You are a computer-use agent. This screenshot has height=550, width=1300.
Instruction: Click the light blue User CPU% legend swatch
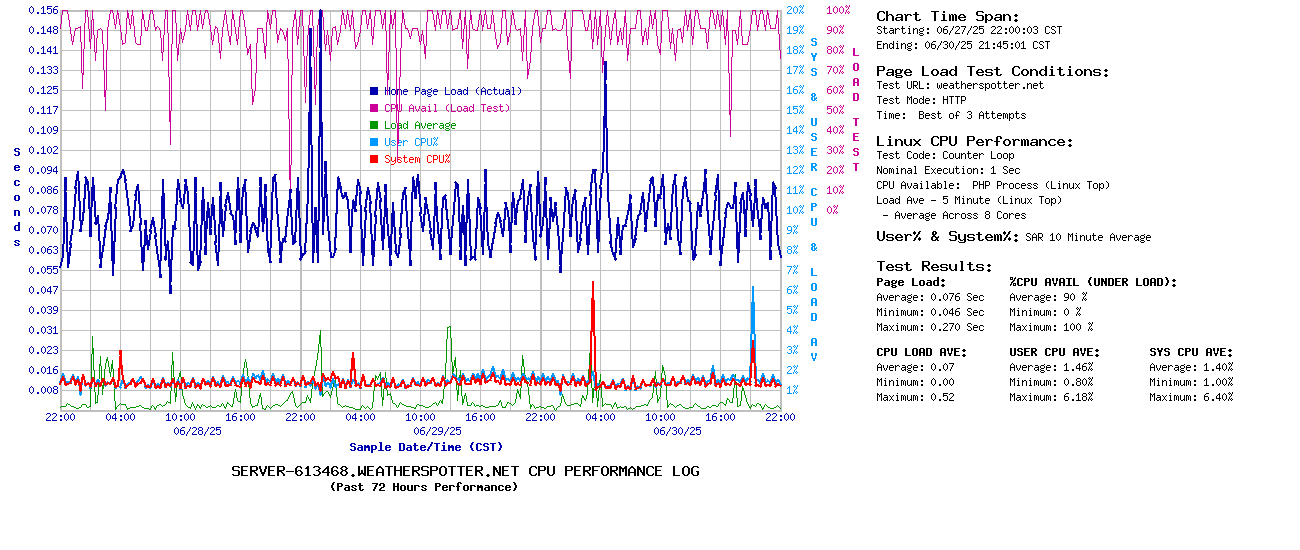[x=374, y=142]
